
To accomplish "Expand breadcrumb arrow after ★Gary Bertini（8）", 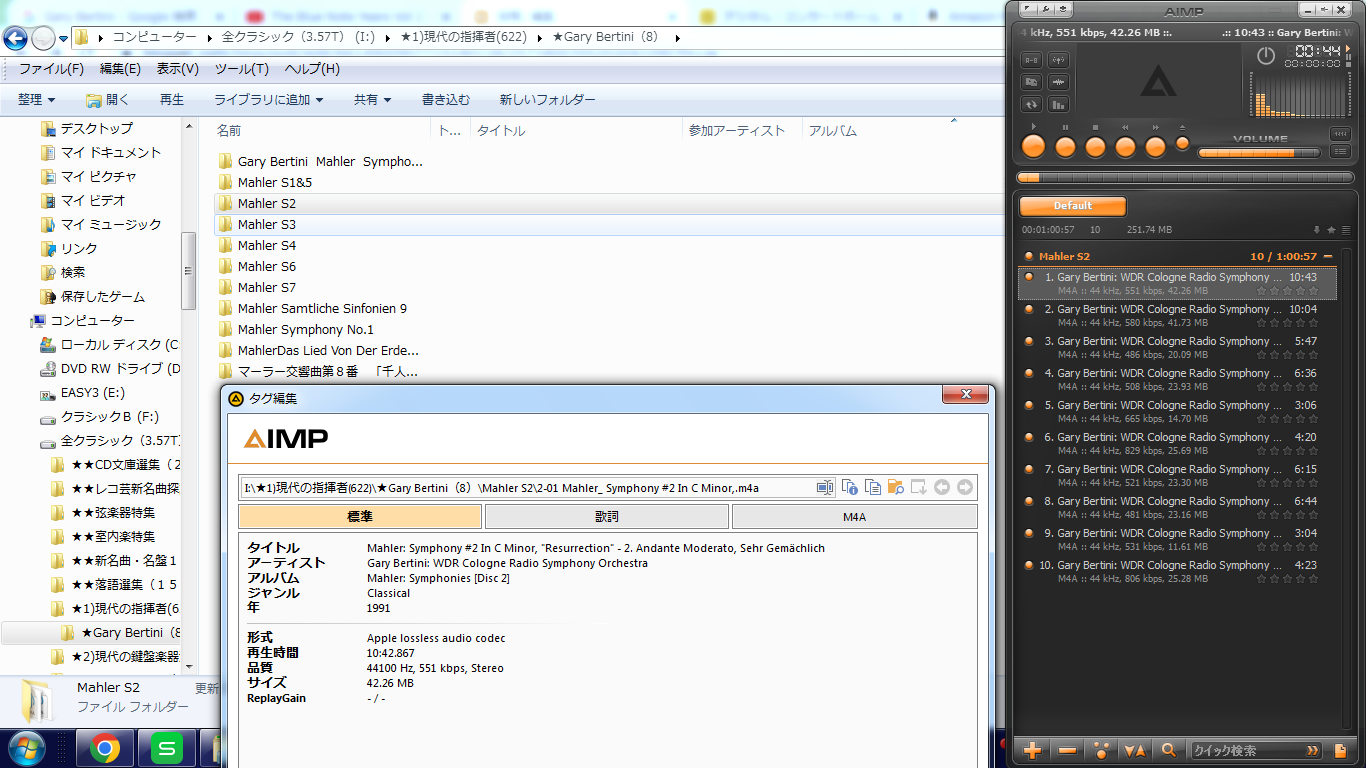I will click(677, 38).
